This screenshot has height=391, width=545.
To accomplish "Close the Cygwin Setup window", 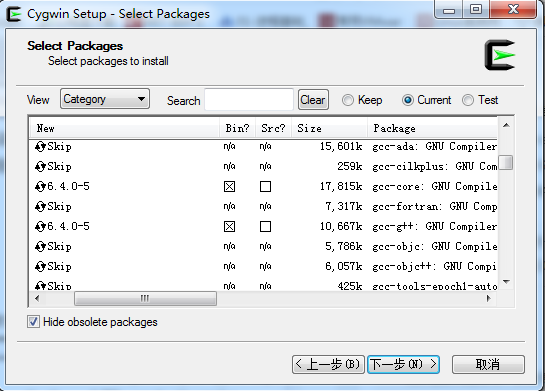I will 513,10.
